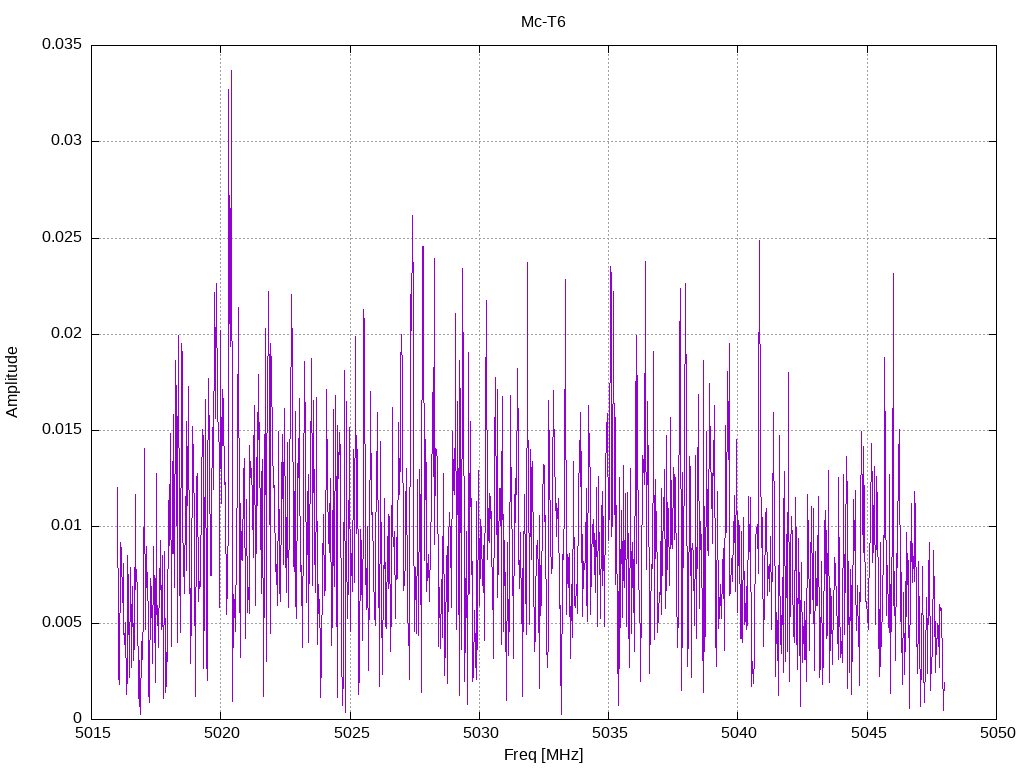The height and width of the screenshot is (768, 1024).
Task: Select the 0.02 y-axis tick label
Action: coord(65,334)
